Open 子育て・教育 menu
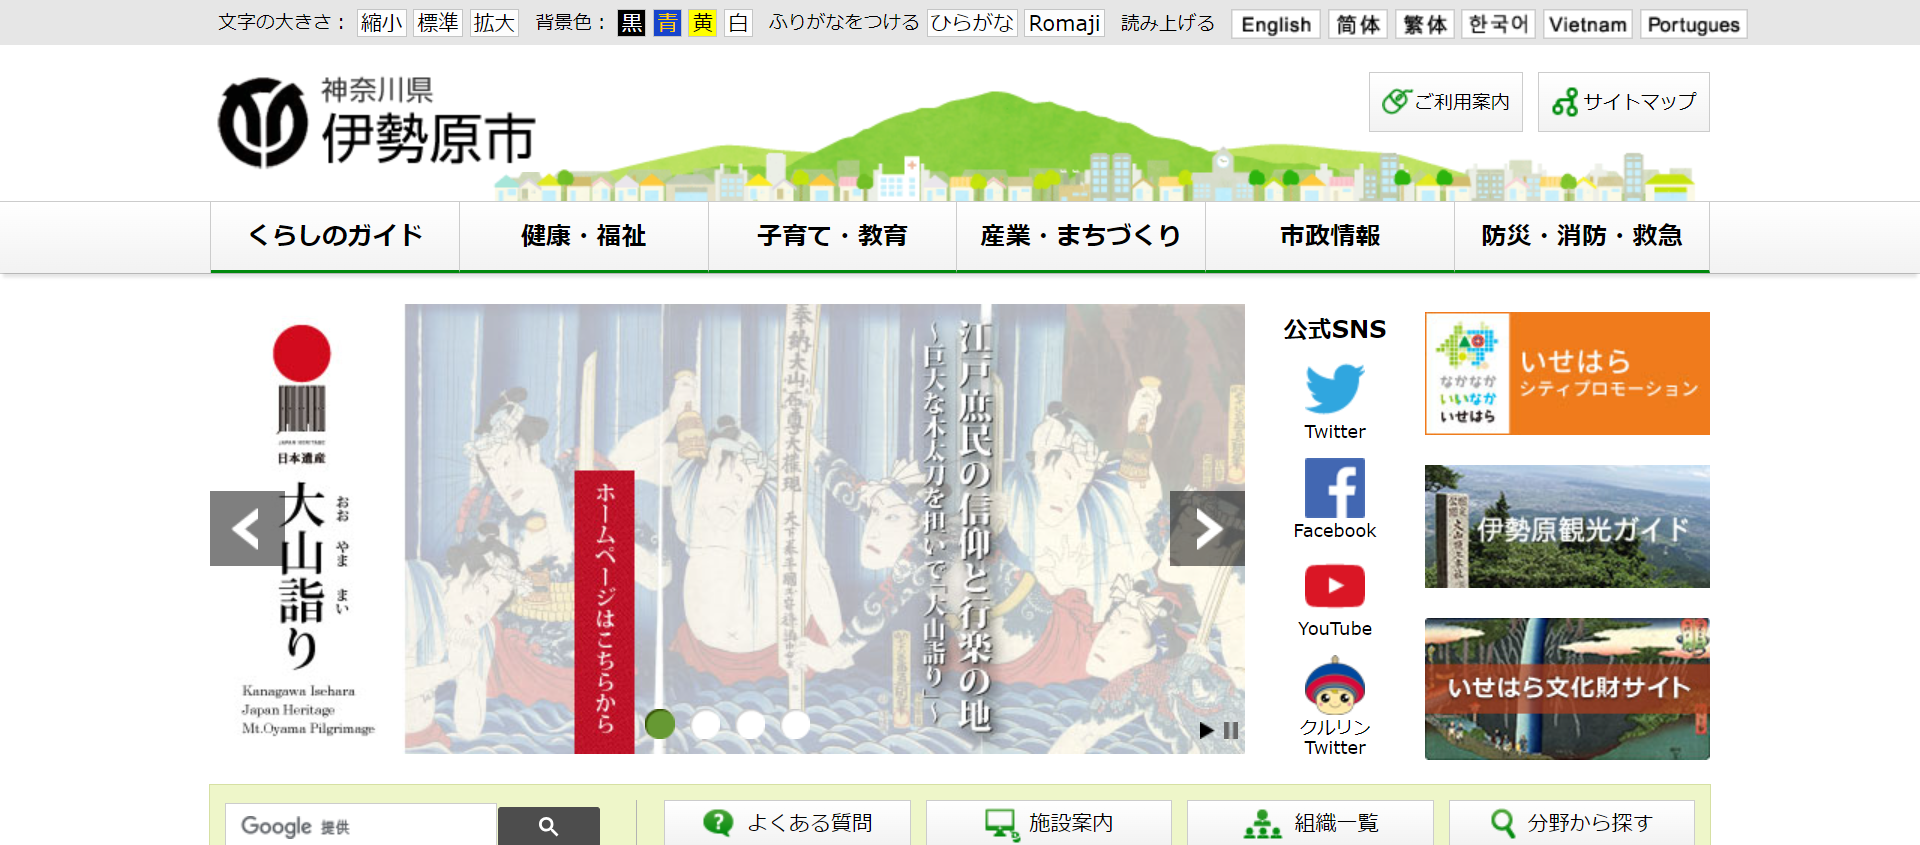 click(832, 236)
